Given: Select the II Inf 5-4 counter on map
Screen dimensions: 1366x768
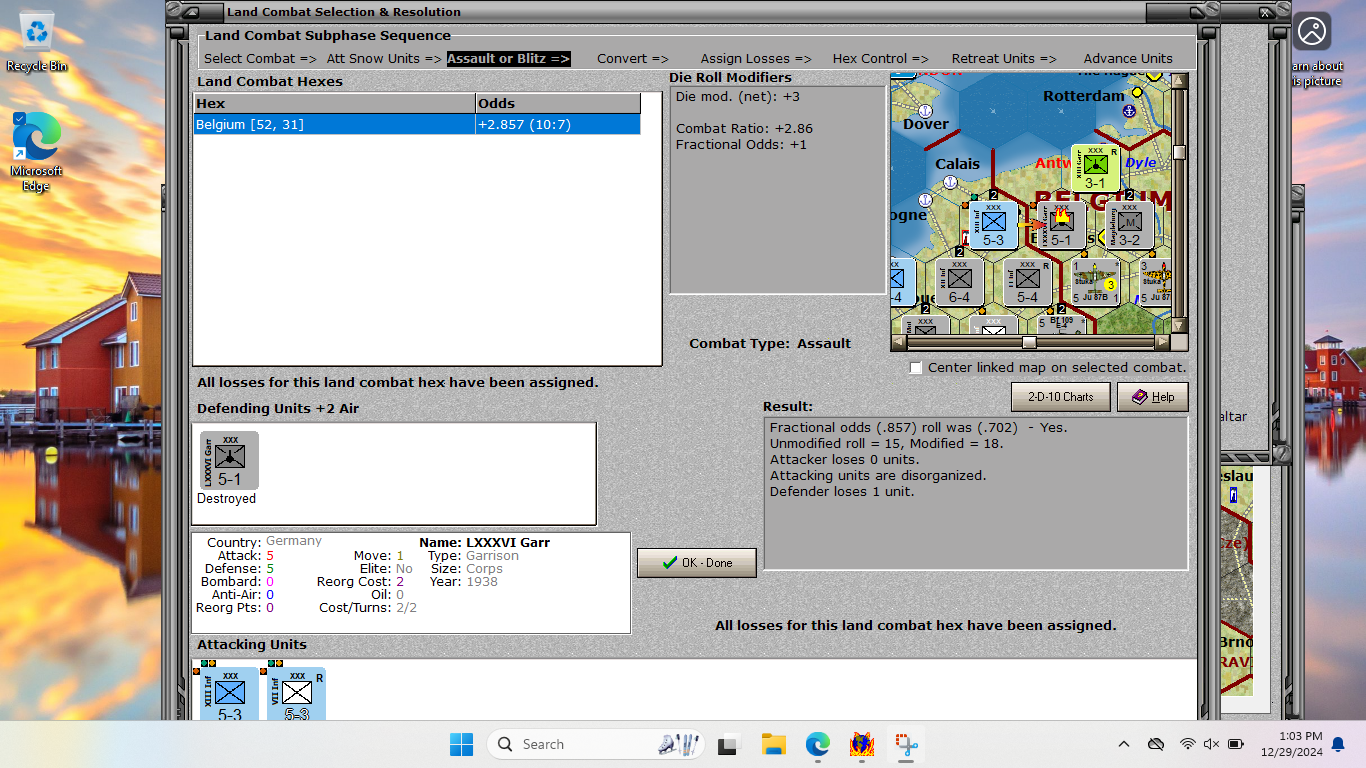Looking at the screenshot, I should pyautogui.click(x=1026, y=281).
